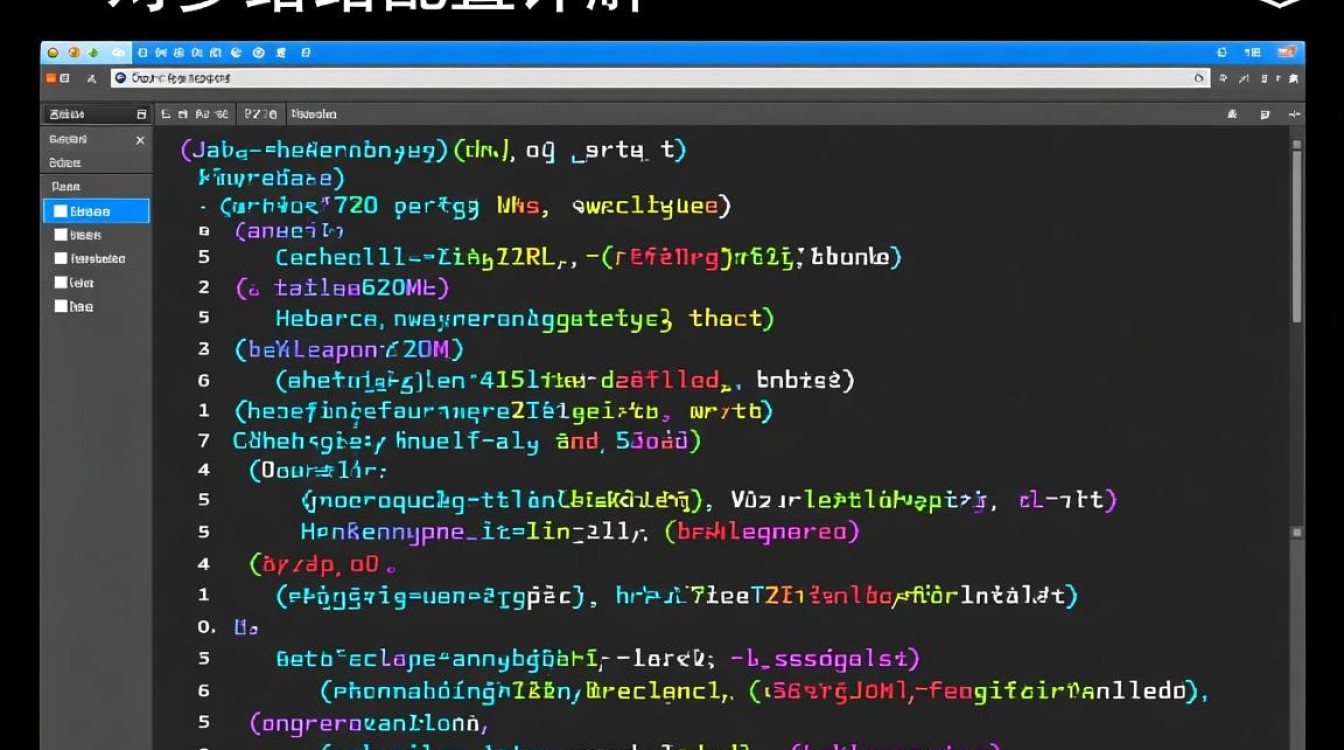Click the cloud icon on the light tab

[118, 53]
